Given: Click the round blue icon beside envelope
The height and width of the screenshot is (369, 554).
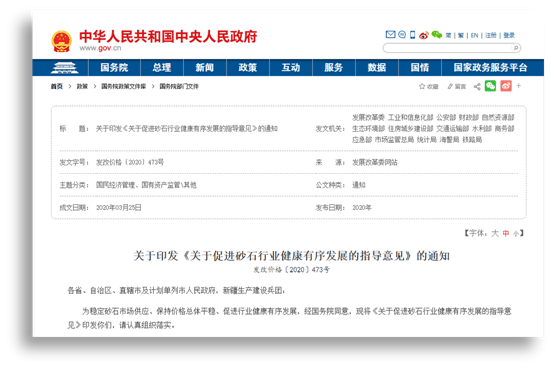Looking at the screenshot, I should click(402, 35).
